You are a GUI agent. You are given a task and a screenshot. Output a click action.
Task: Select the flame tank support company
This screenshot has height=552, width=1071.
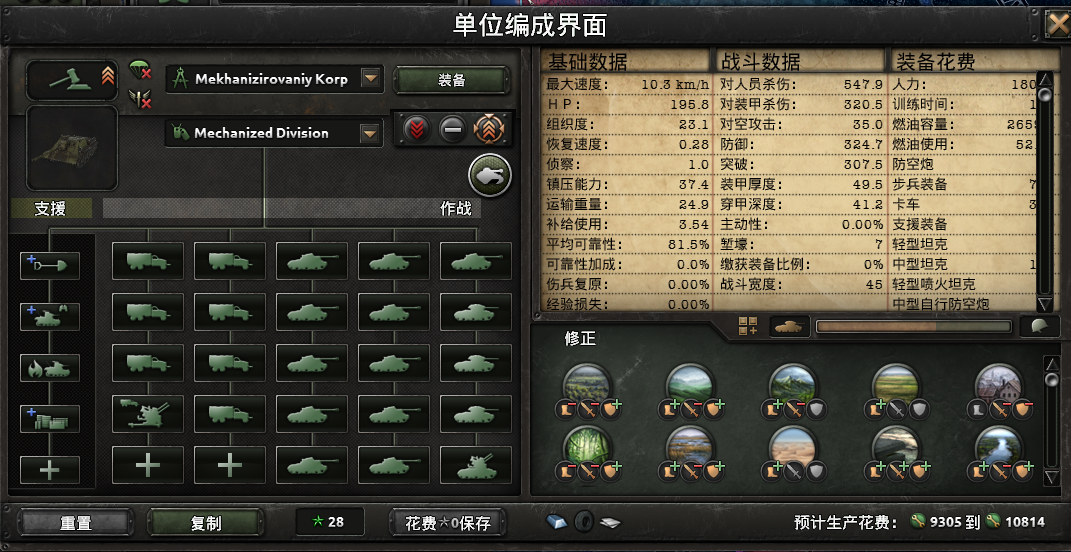(x=50, y=368)
